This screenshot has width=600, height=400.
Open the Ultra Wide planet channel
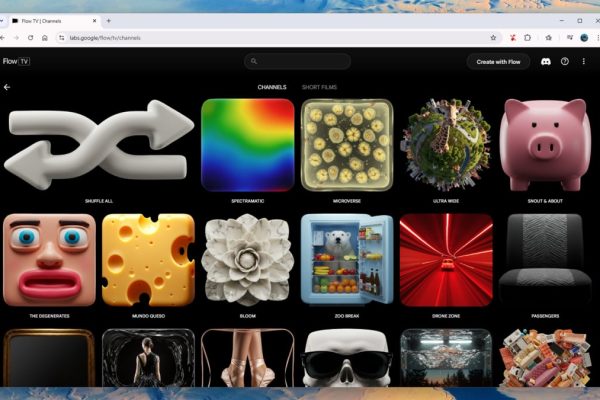coord(446,145)
